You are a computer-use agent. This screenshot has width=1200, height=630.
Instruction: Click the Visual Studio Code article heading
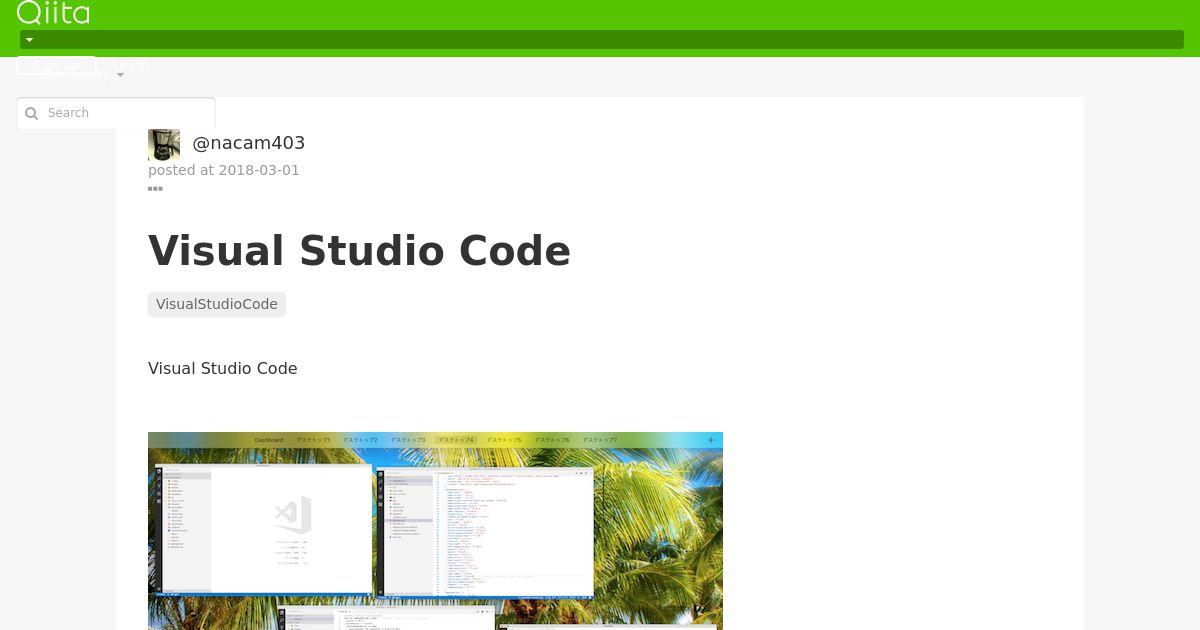[x=359, y=251]
